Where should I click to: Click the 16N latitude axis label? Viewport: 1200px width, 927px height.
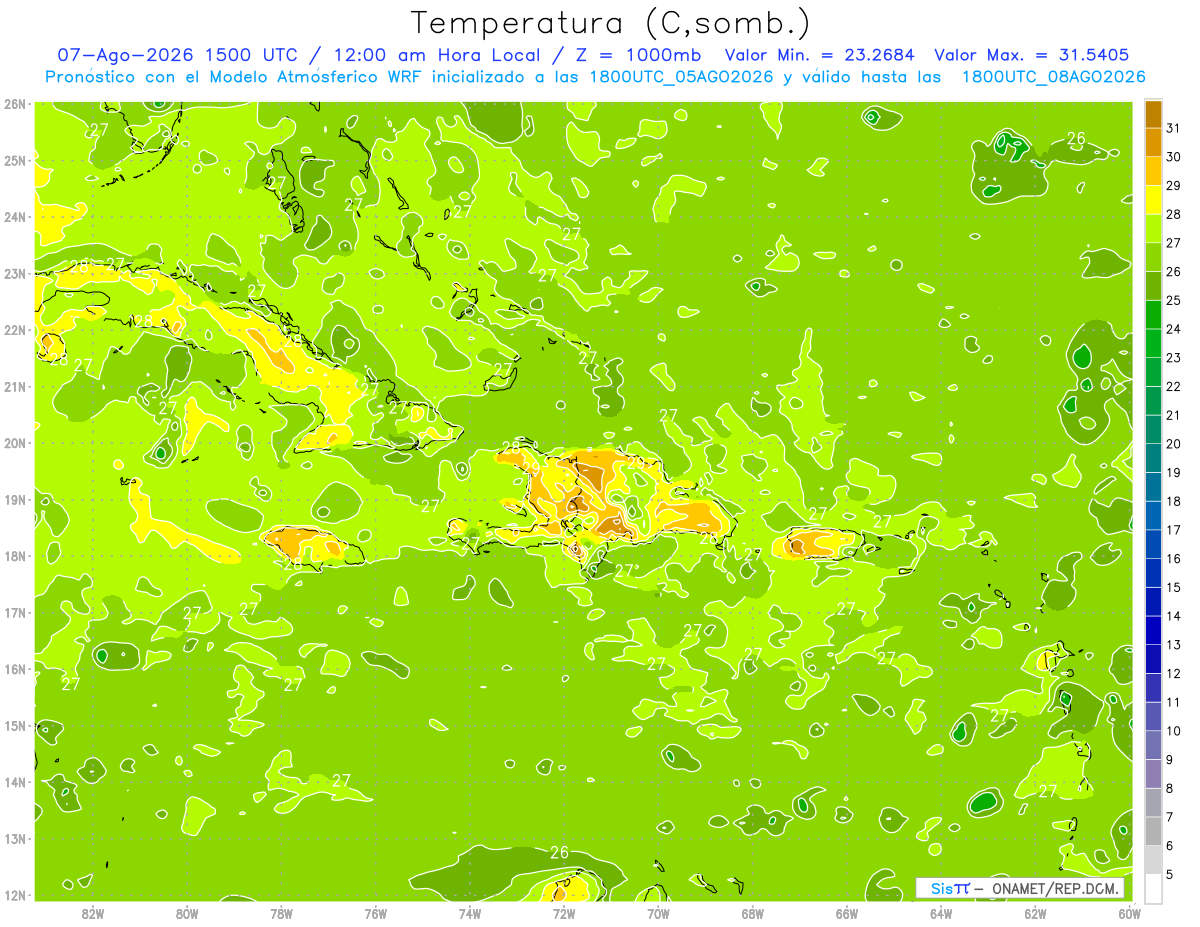pos(15,669)
